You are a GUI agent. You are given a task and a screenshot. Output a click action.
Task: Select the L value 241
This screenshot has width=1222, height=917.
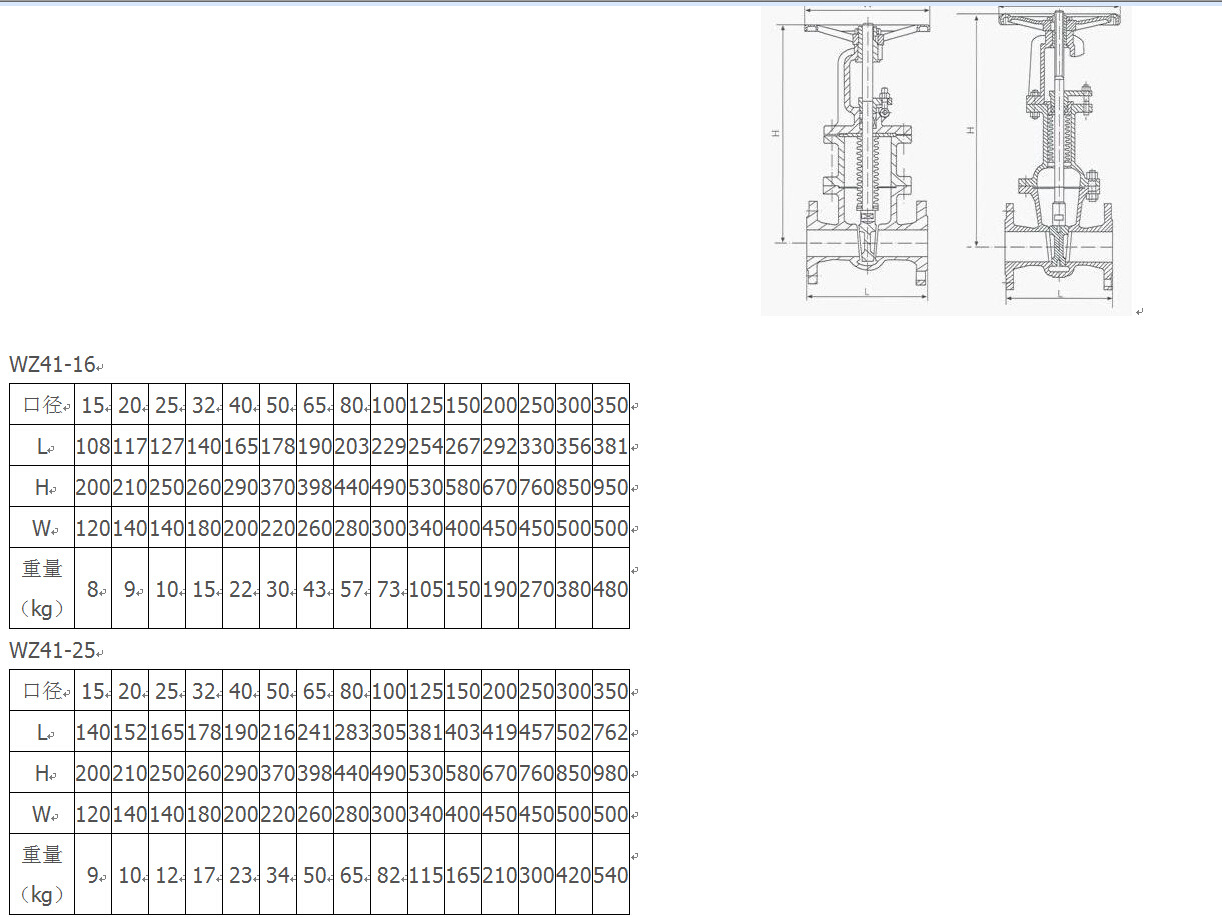click(315, 732)
